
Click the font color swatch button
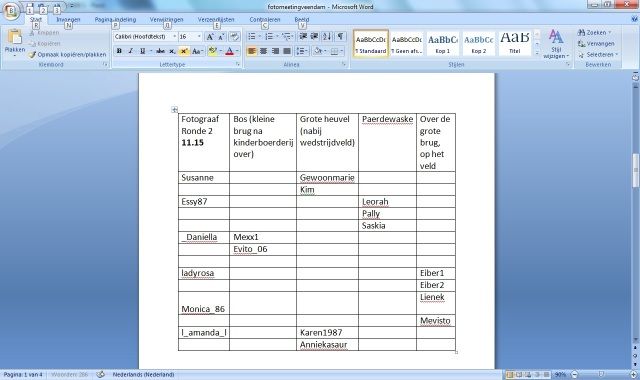[230, 51]
